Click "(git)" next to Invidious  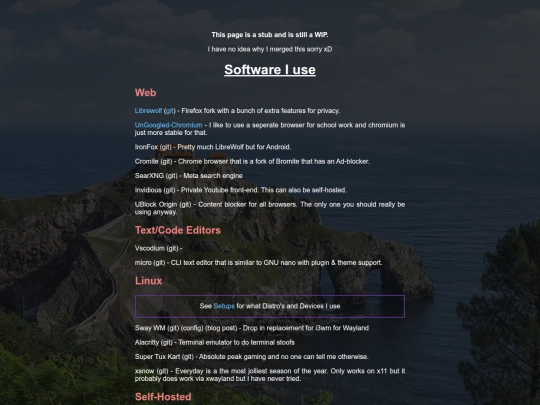pos(169,190)
